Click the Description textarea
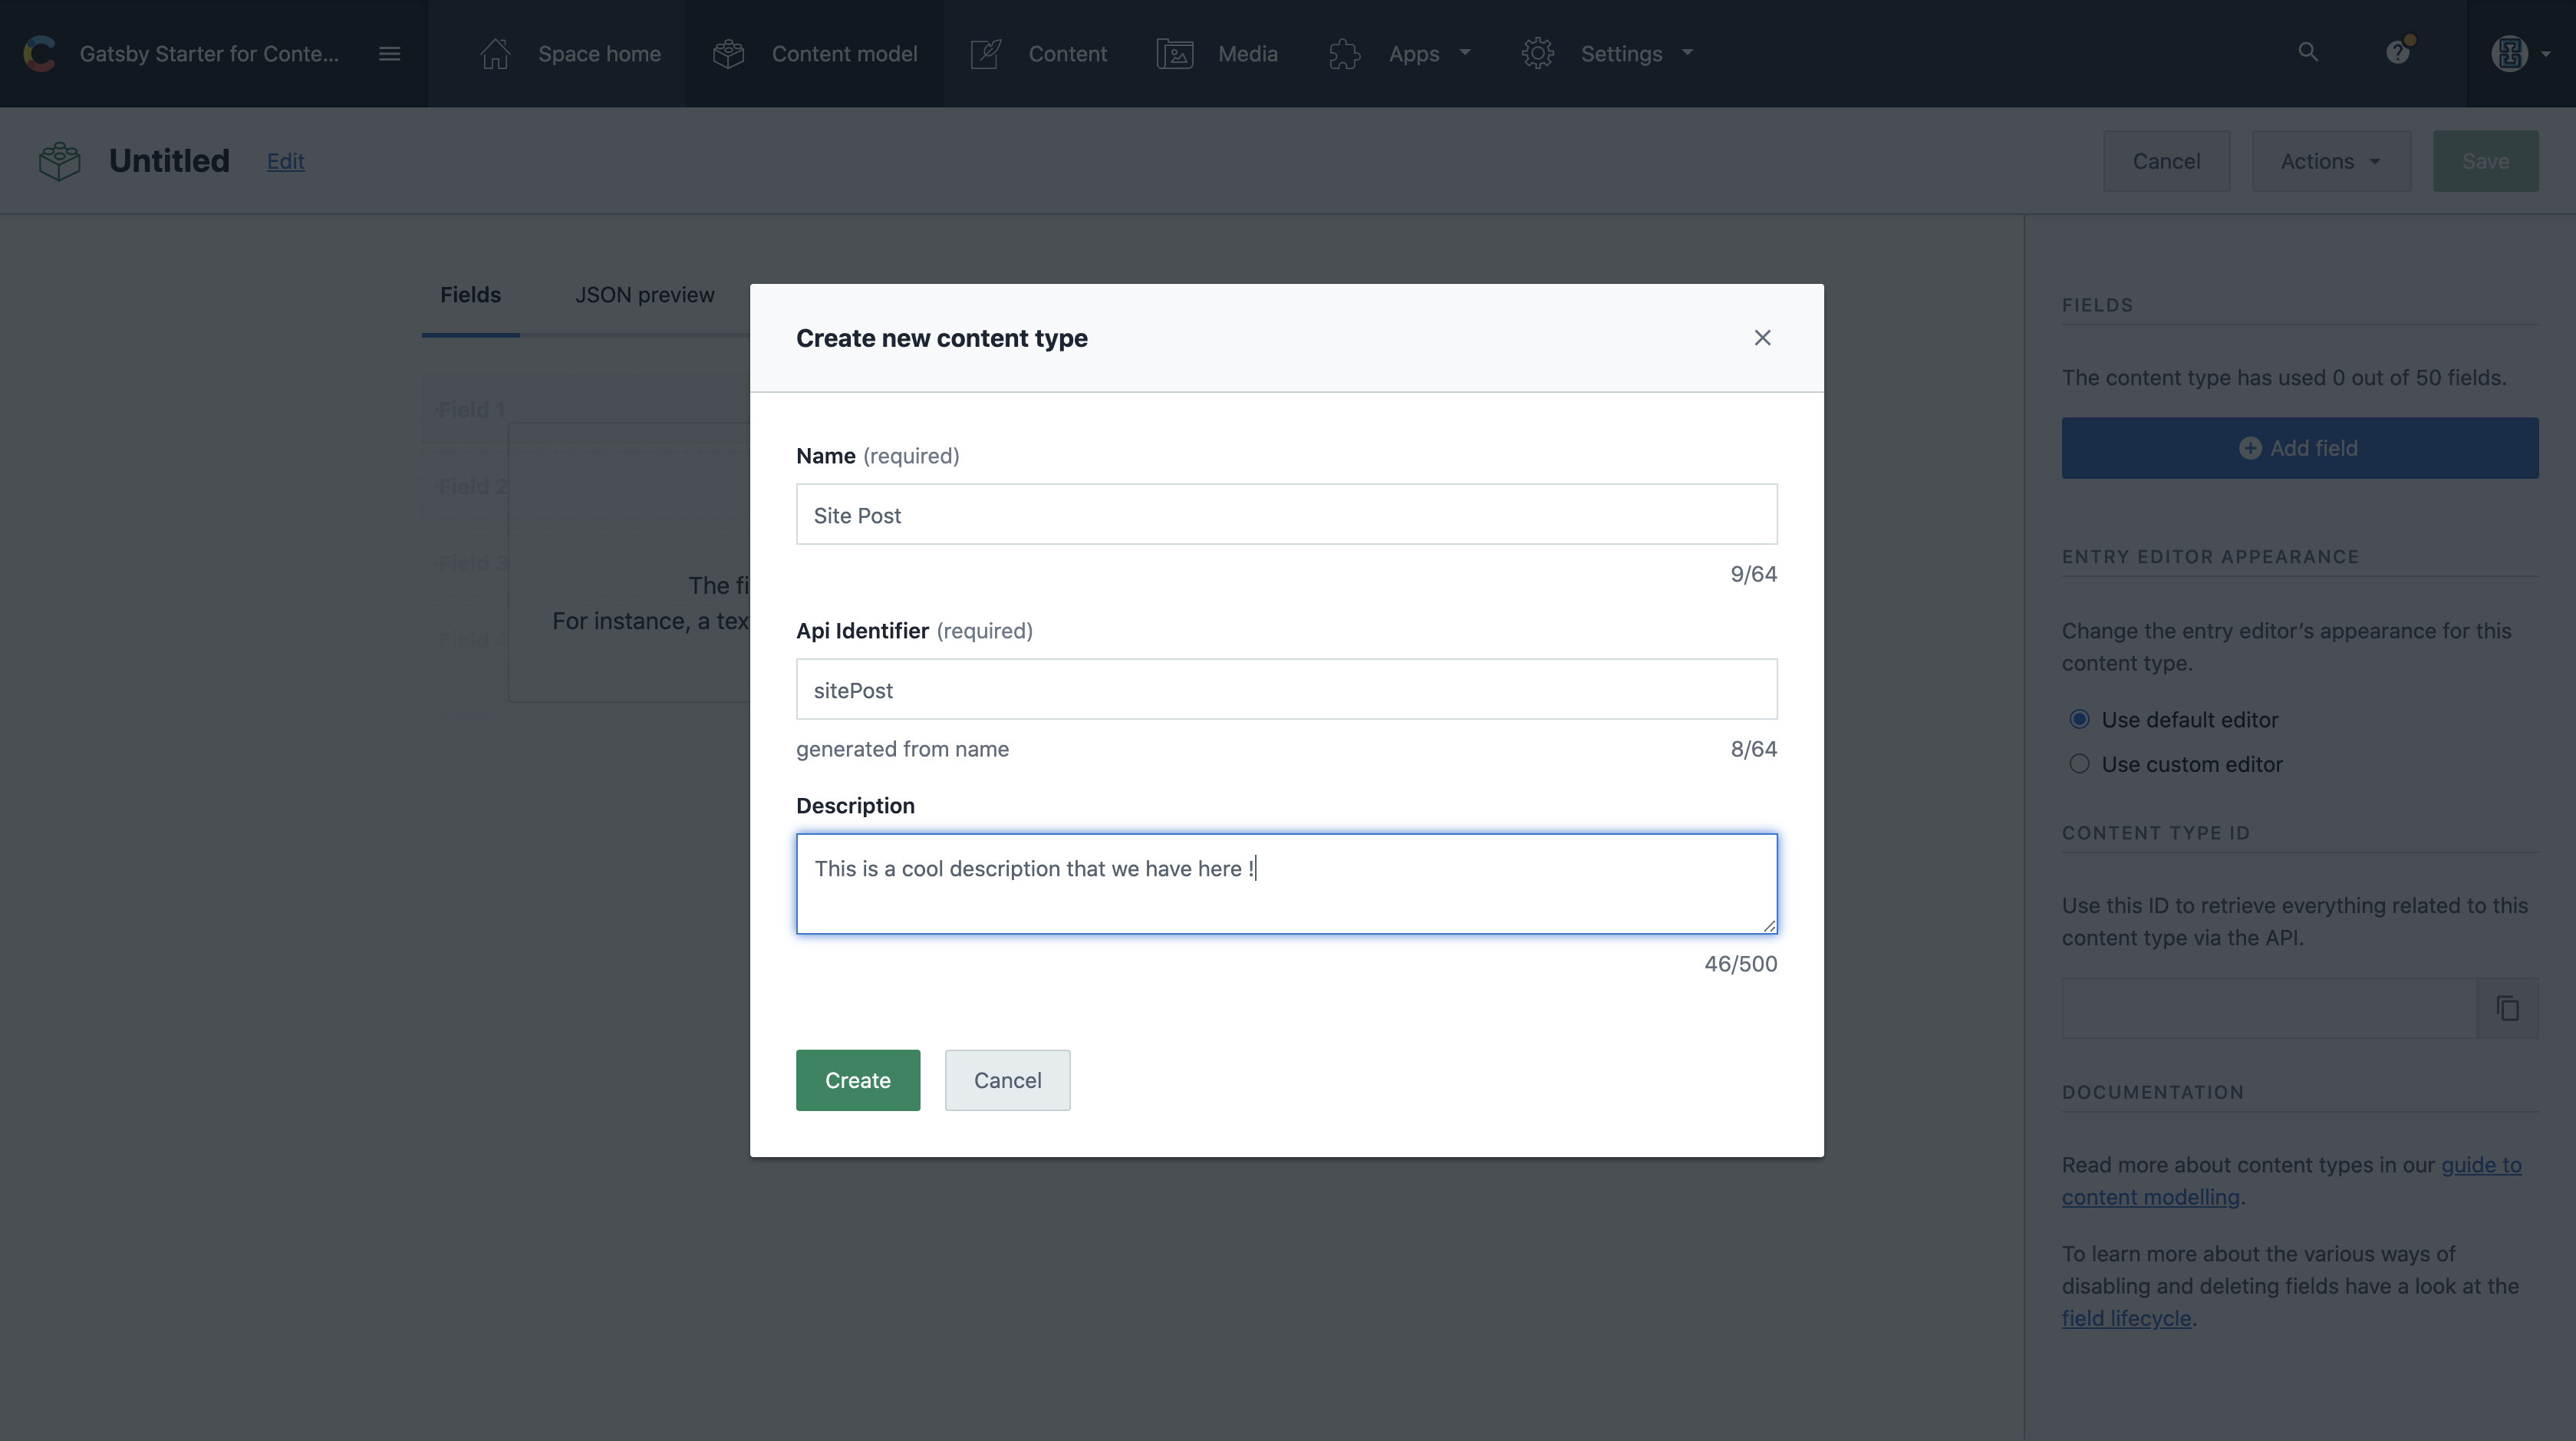2576x1441 pixels. 1286,884
